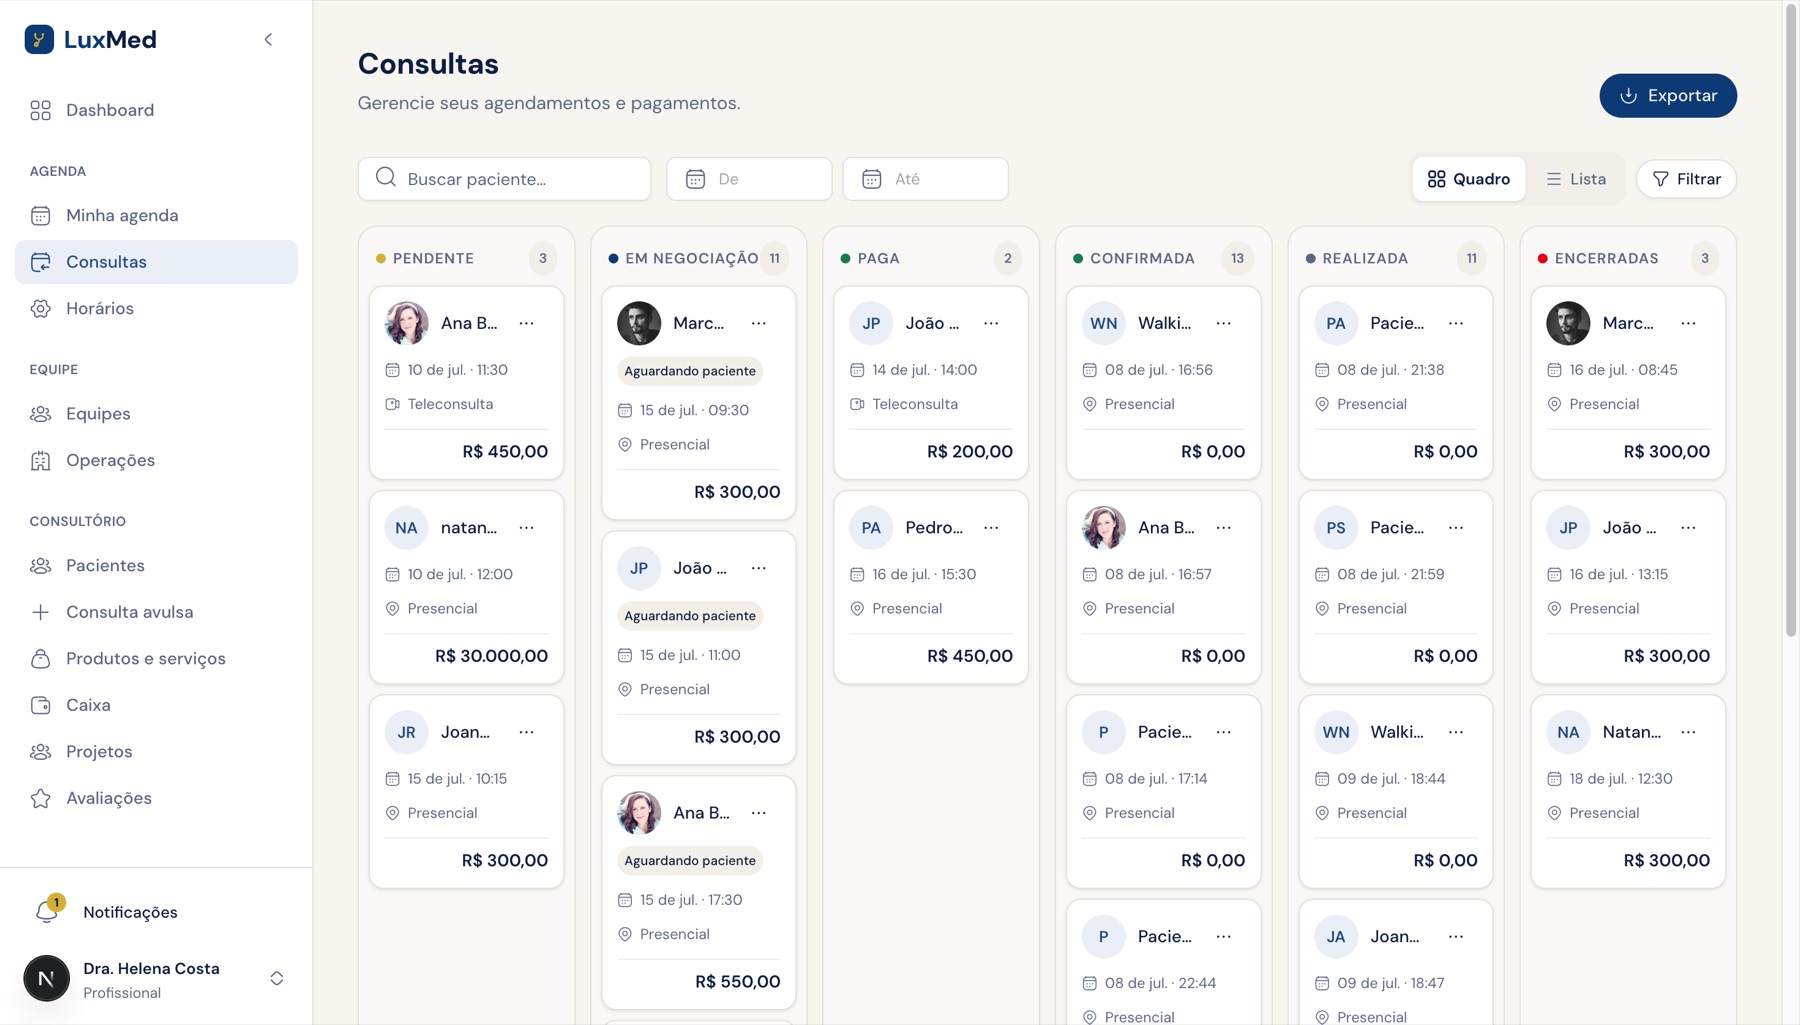Click the R$ 200,00 amount
The height and width of the screenshot is (1025, 1800).
point(969,452)
